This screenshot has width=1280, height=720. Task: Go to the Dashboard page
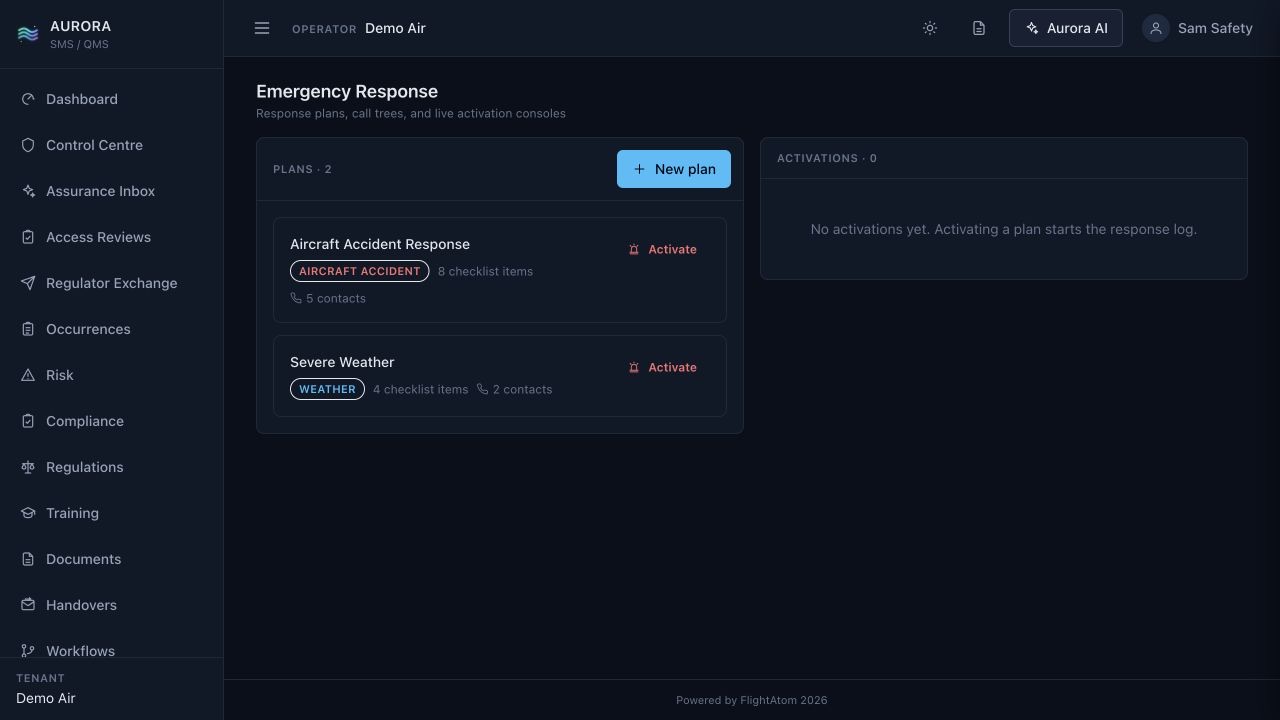(111, 99)
